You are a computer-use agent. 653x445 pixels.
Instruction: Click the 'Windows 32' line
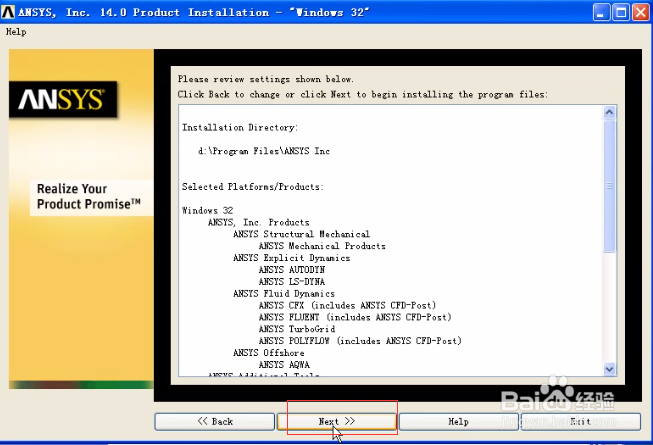tap(207, 210)
